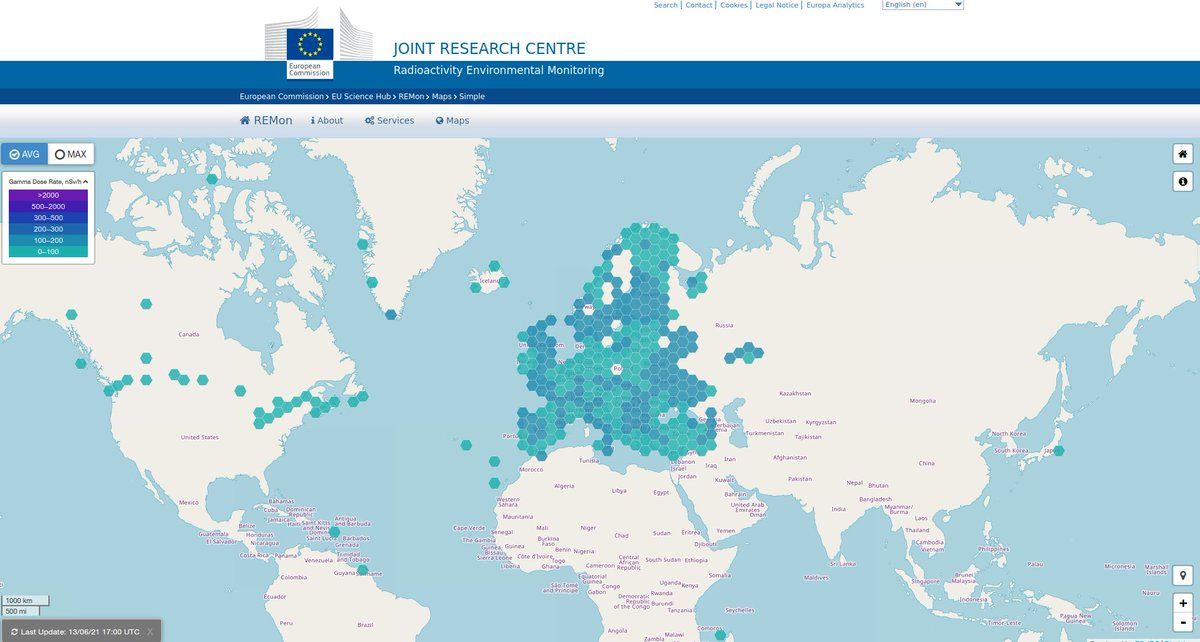The height and width of the screenshot is (642, 1200).
Task: Close the Last Update notification
Action: click(x=150, y=632)
